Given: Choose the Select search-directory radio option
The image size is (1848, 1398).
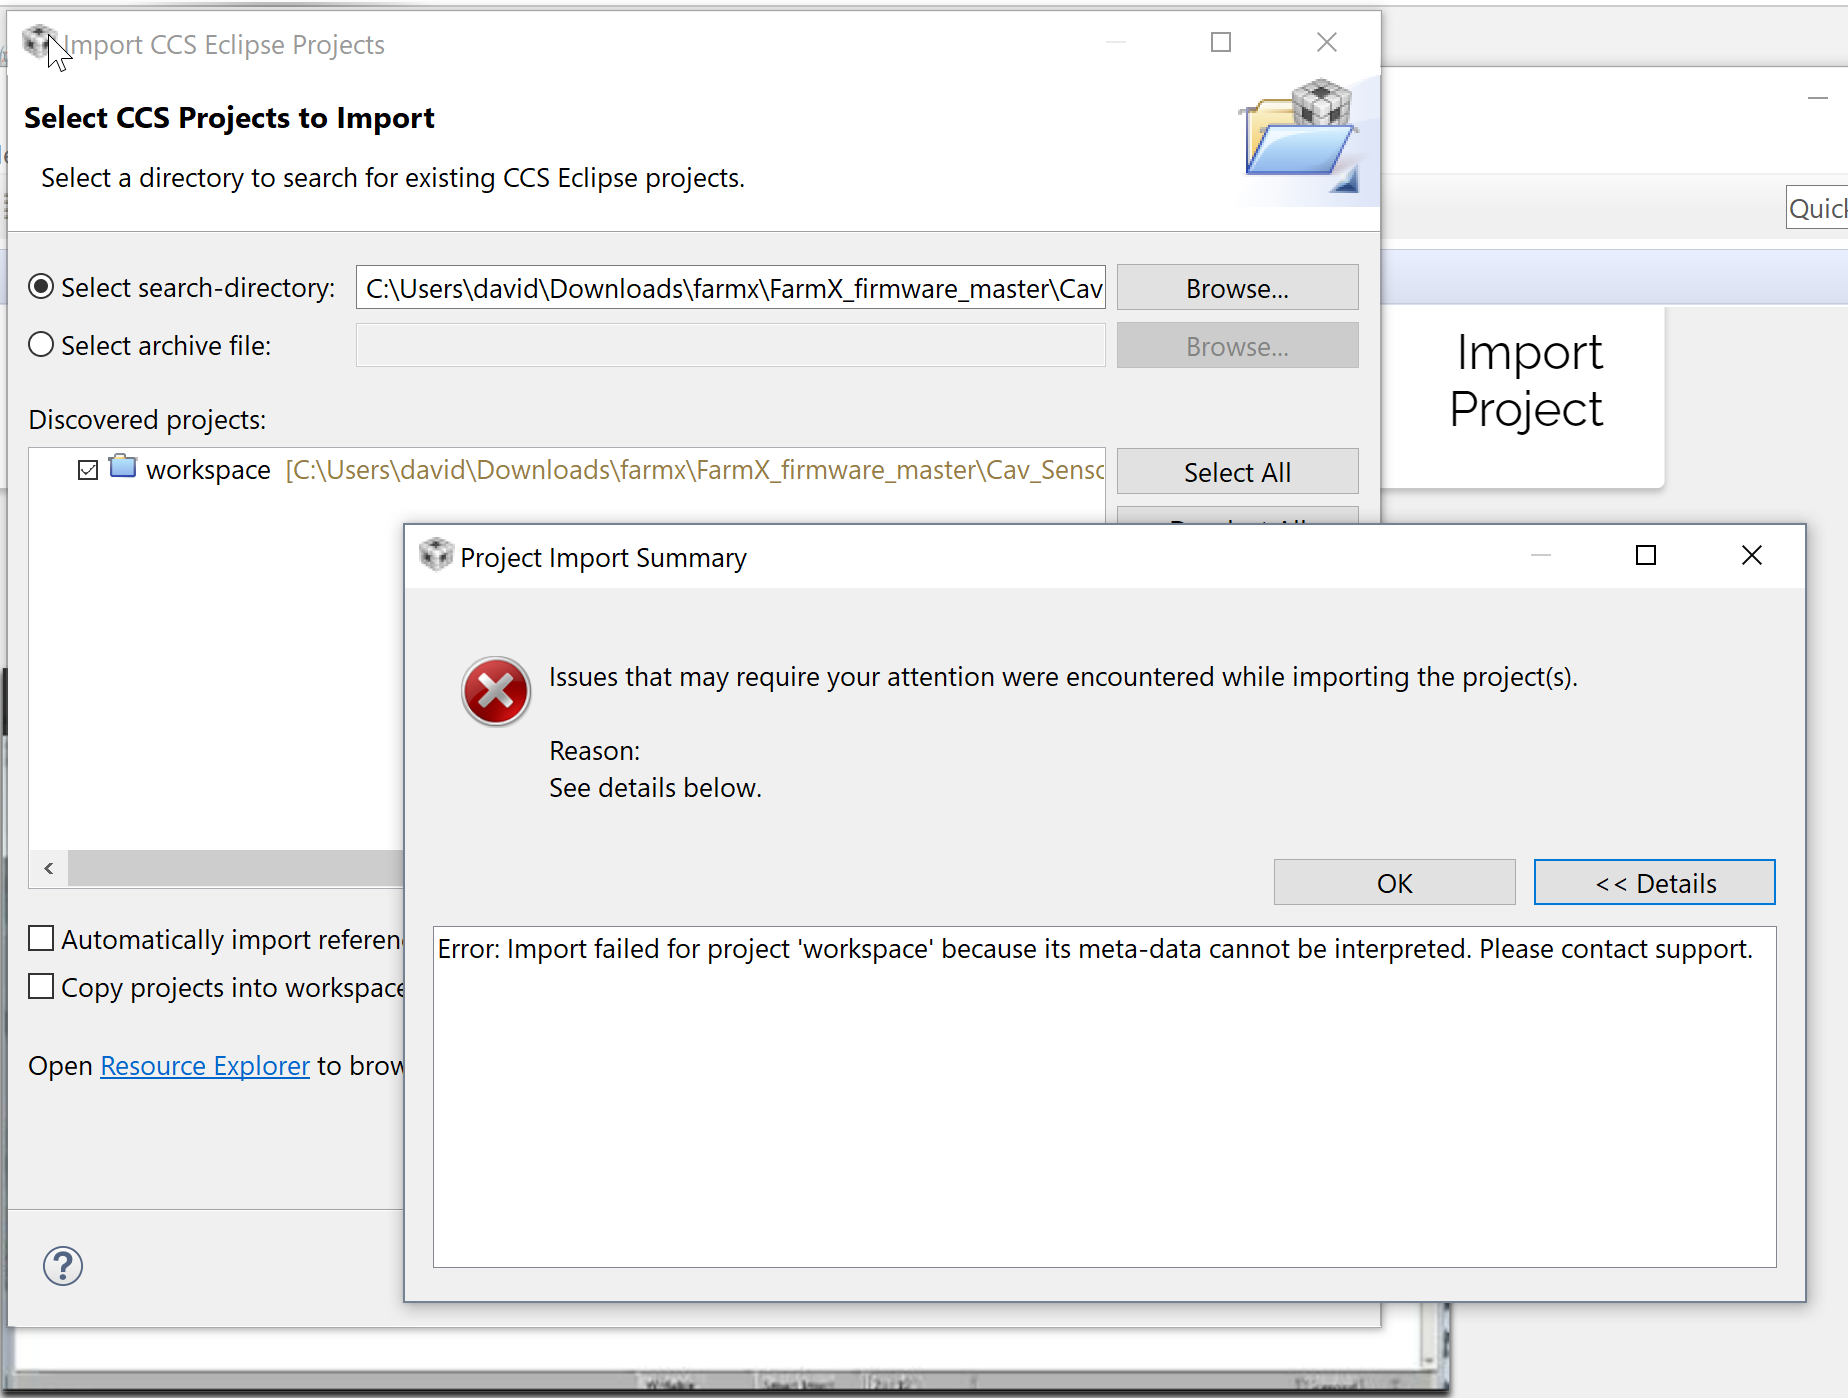Looking at the screenshot, I should click(41, 288).
